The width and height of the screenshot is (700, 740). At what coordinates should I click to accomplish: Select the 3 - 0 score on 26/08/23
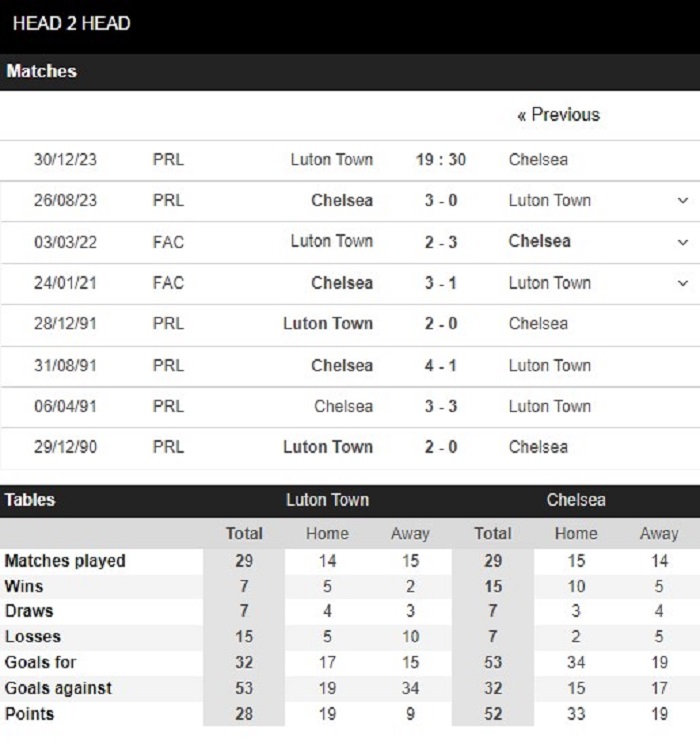tap(440, 201)
